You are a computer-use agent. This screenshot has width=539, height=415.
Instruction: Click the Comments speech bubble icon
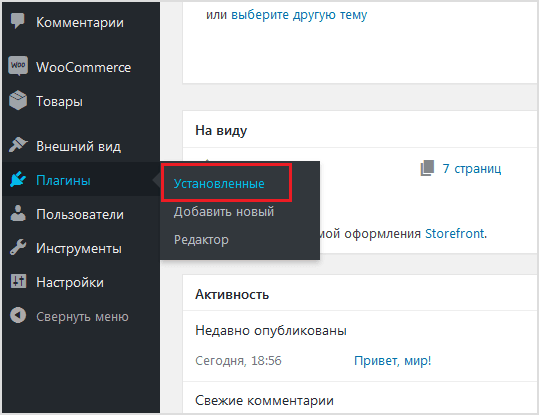coord(18,21)
